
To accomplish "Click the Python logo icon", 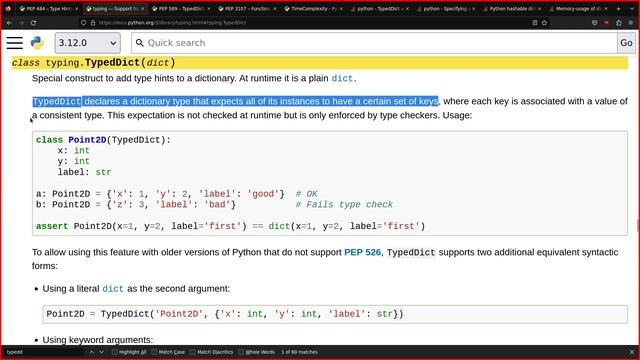I will click(37, 43).
